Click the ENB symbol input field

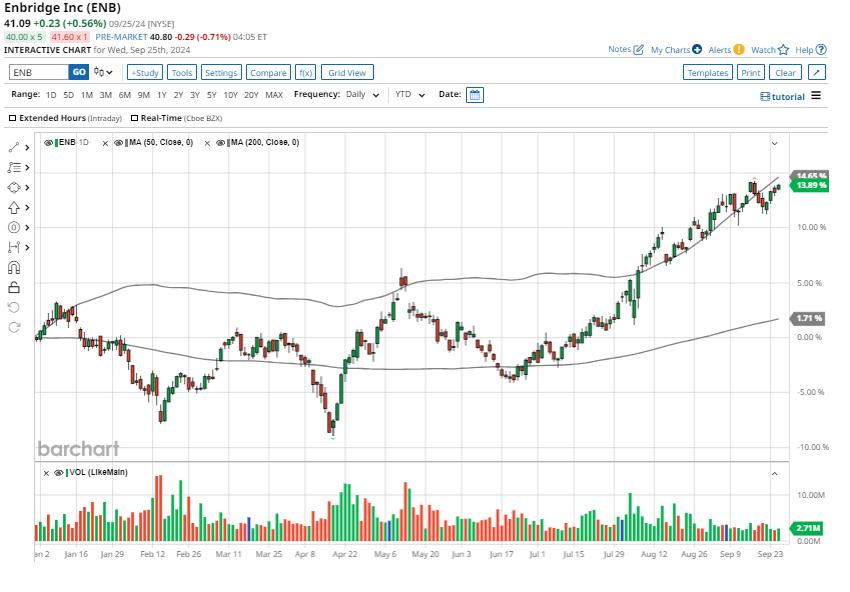coord(39,72)
